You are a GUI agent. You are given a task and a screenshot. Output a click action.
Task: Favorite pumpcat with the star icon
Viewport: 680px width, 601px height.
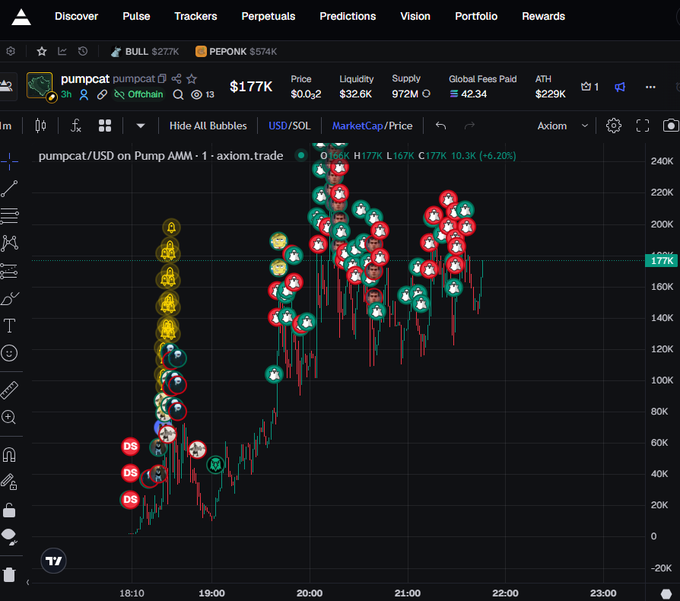(x=191, y=78)
